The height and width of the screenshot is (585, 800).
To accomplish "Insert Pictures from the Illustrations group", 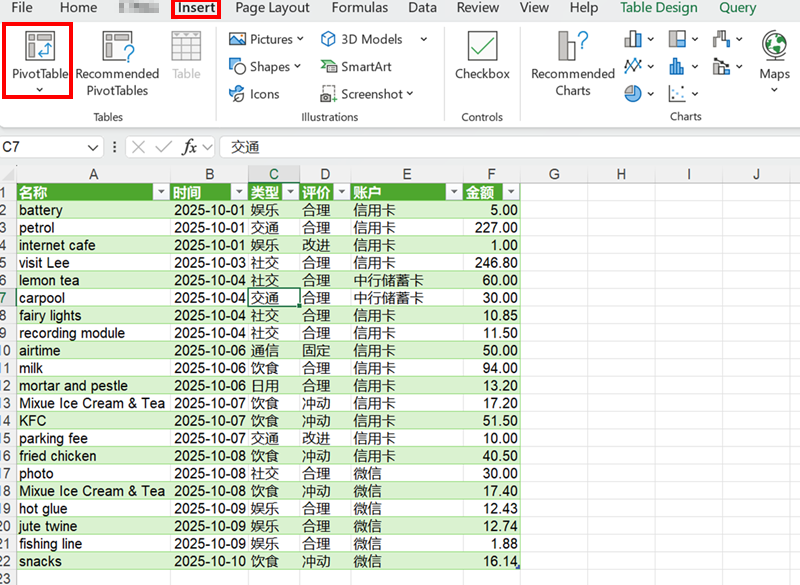I will (266, 39).
